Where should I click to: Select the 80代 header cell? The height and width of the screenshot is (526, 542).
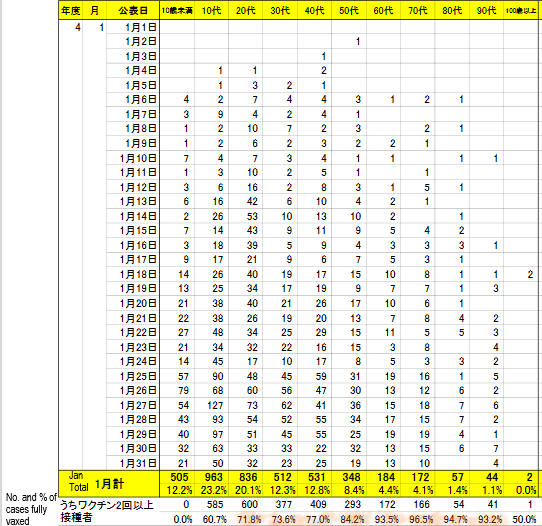click(x=452, y=10)
